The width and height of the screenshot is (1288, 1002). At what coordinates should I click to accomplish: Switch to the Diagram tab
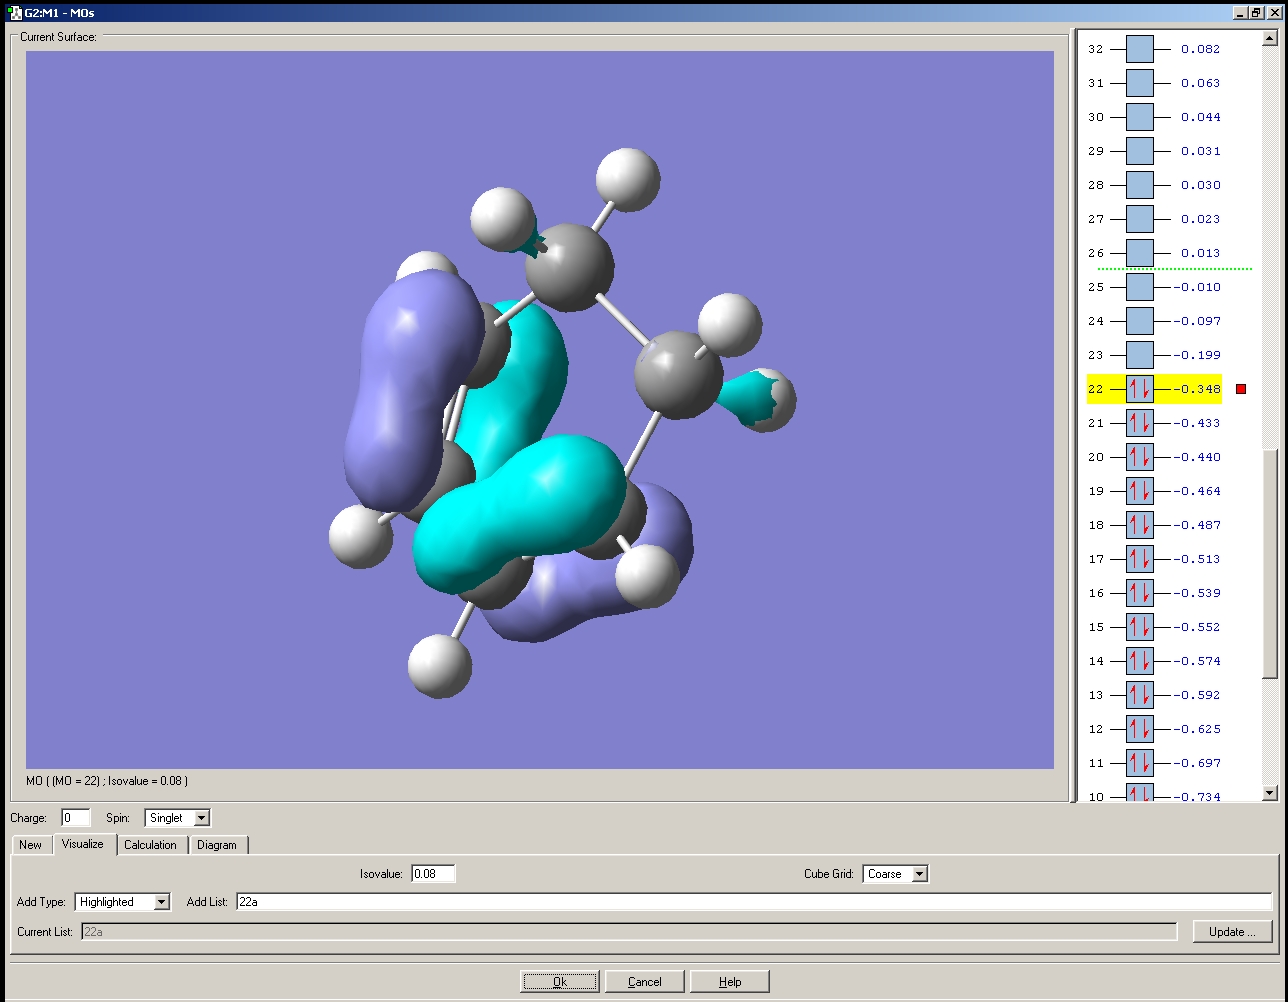coord(217,845)
